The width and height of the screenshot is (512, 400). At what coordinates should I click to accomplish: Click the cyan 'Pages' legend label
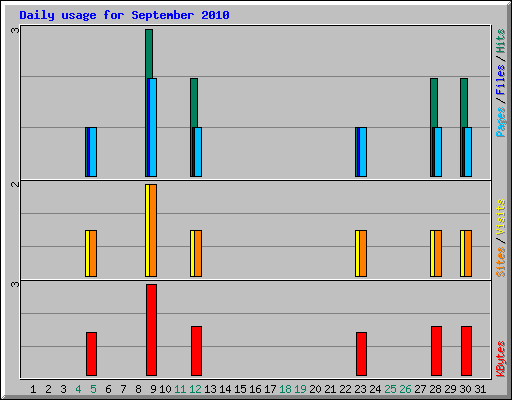pyautogui.click(x=501, y=122)
